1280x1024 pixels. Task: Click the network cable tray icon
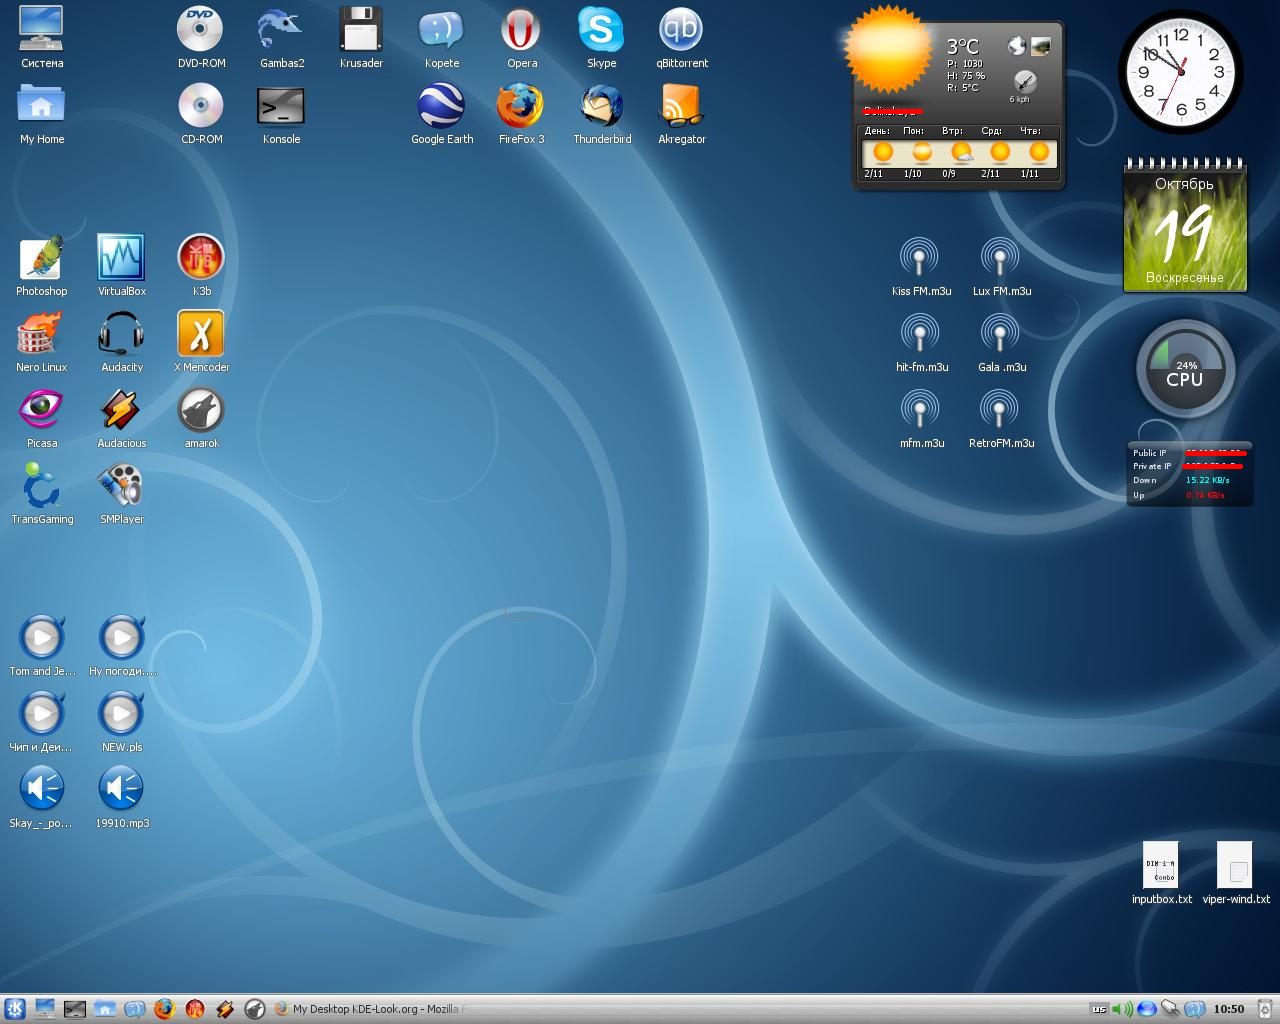(x=1169, y=1009)
